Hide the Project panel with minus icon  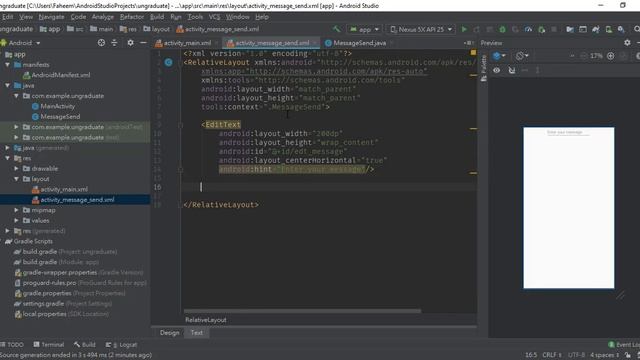coord(143,42)
